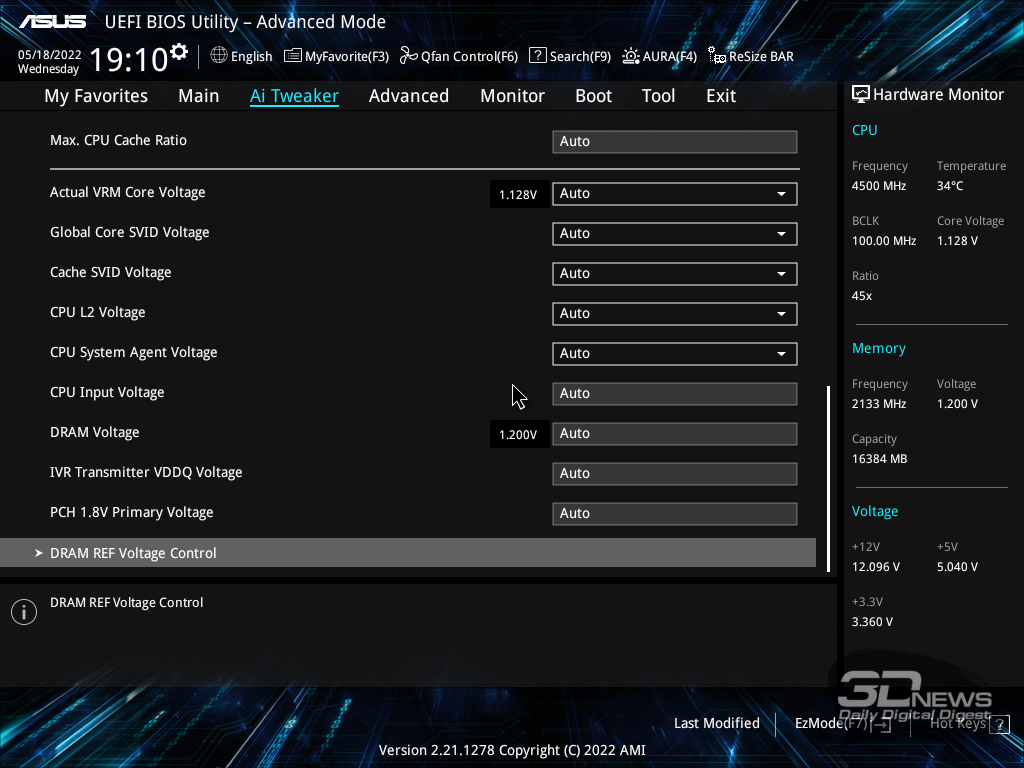Click the 1.200V DRAM voltage readout
The width and height of the screenshot is (1024, 768).
coord(518,434)
